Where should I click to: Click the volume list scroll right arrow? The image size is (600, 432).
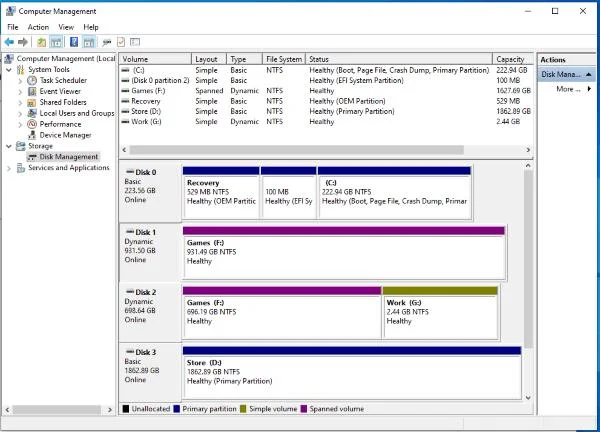click(528, 150)
